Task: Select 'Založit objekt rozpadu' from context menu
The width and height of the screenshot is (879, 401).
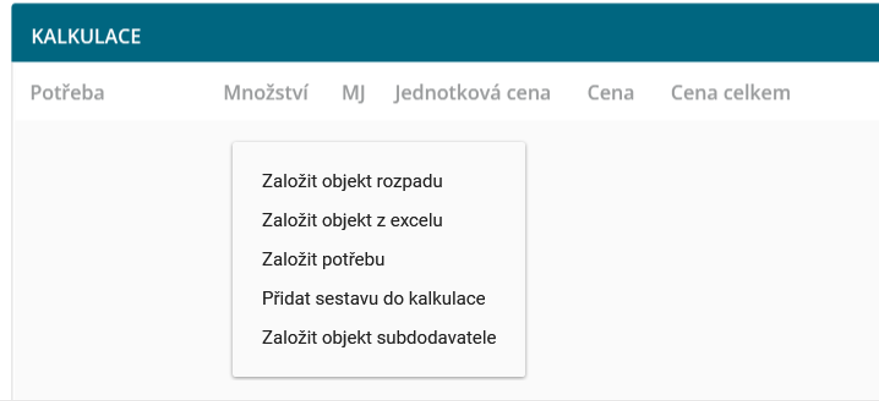Action: [351, 182]
